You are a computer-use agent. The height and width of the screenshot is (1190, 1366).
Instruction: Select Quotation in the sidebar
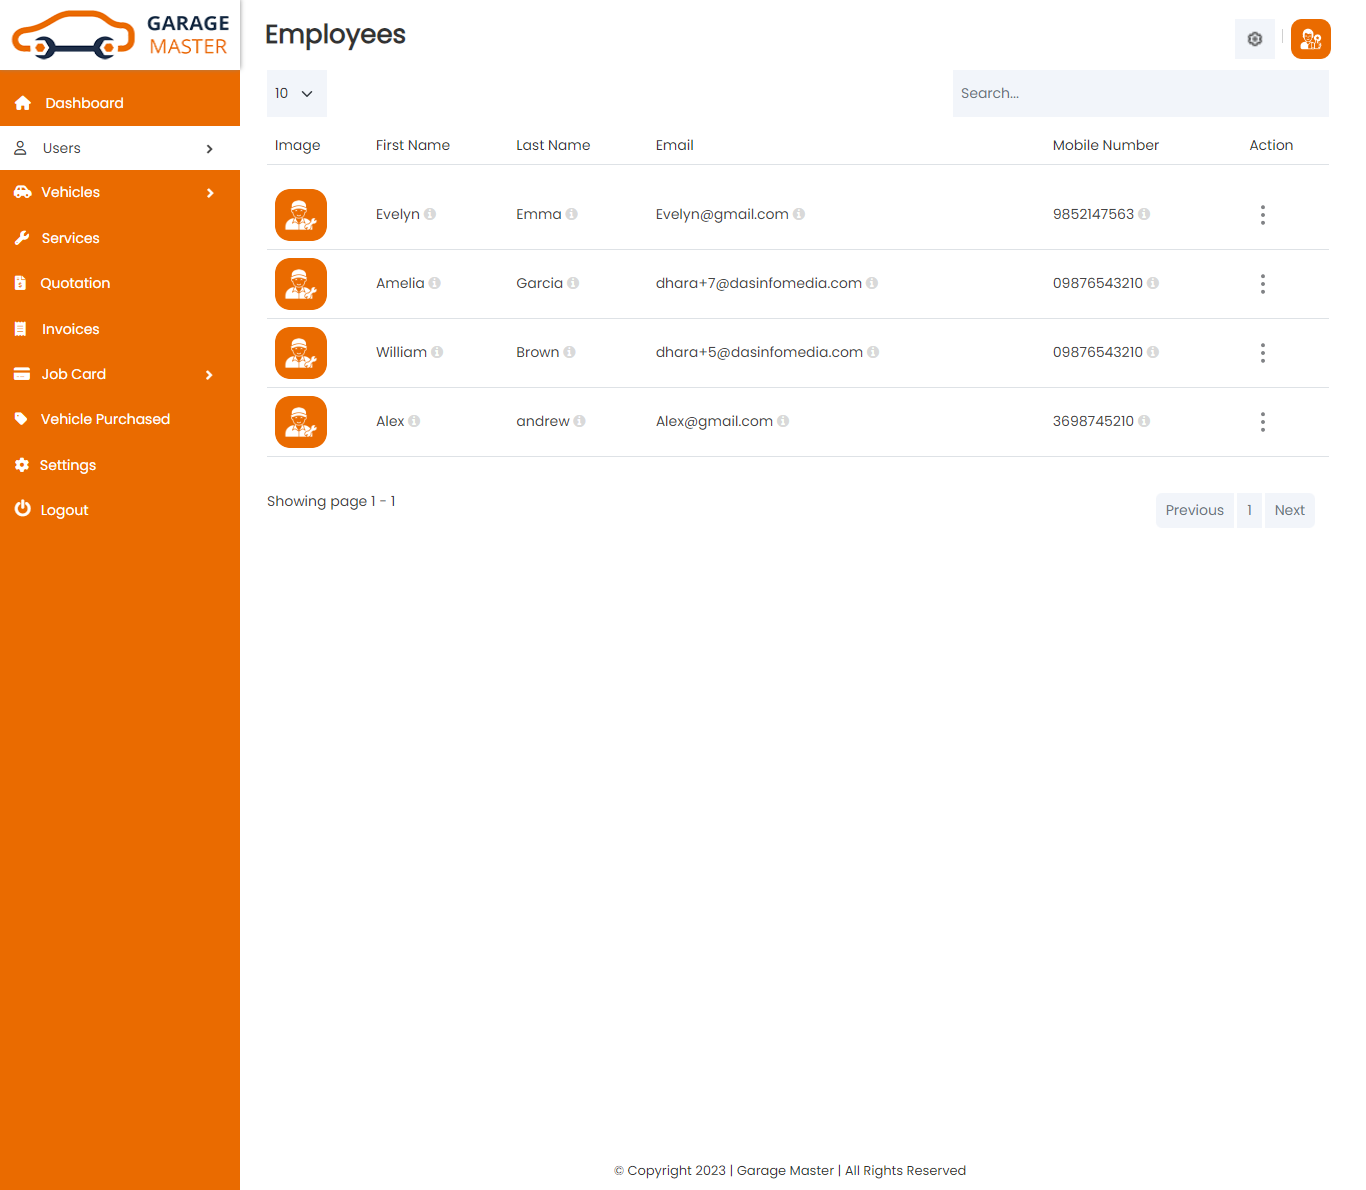tap(75, 283)
